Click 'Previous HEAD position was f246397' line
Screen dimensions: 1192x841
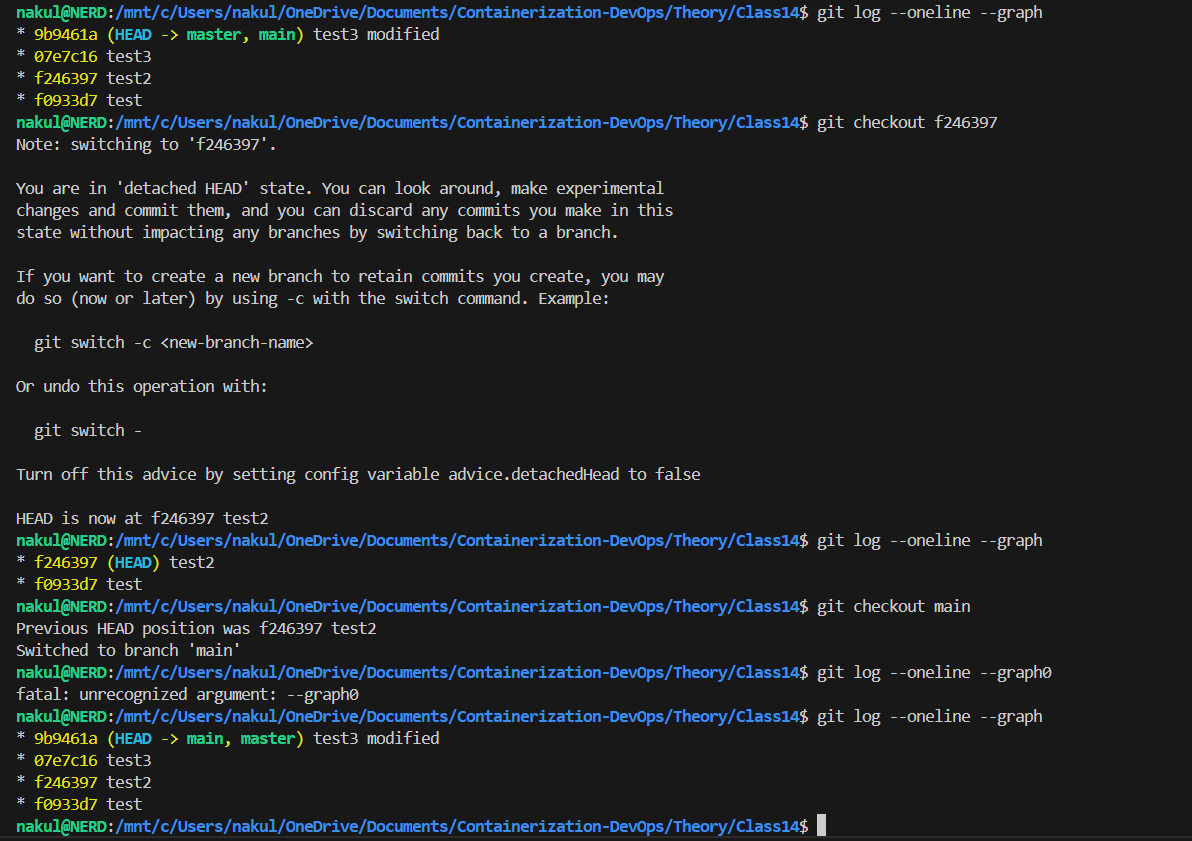pos(196,629)
